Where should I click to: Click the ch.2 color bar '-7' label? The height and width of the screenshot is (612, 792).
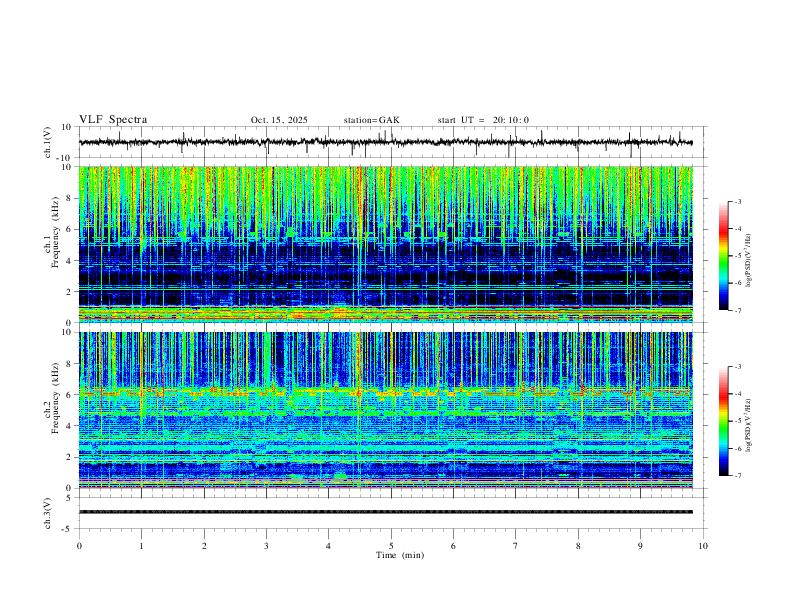click(737, 476)
